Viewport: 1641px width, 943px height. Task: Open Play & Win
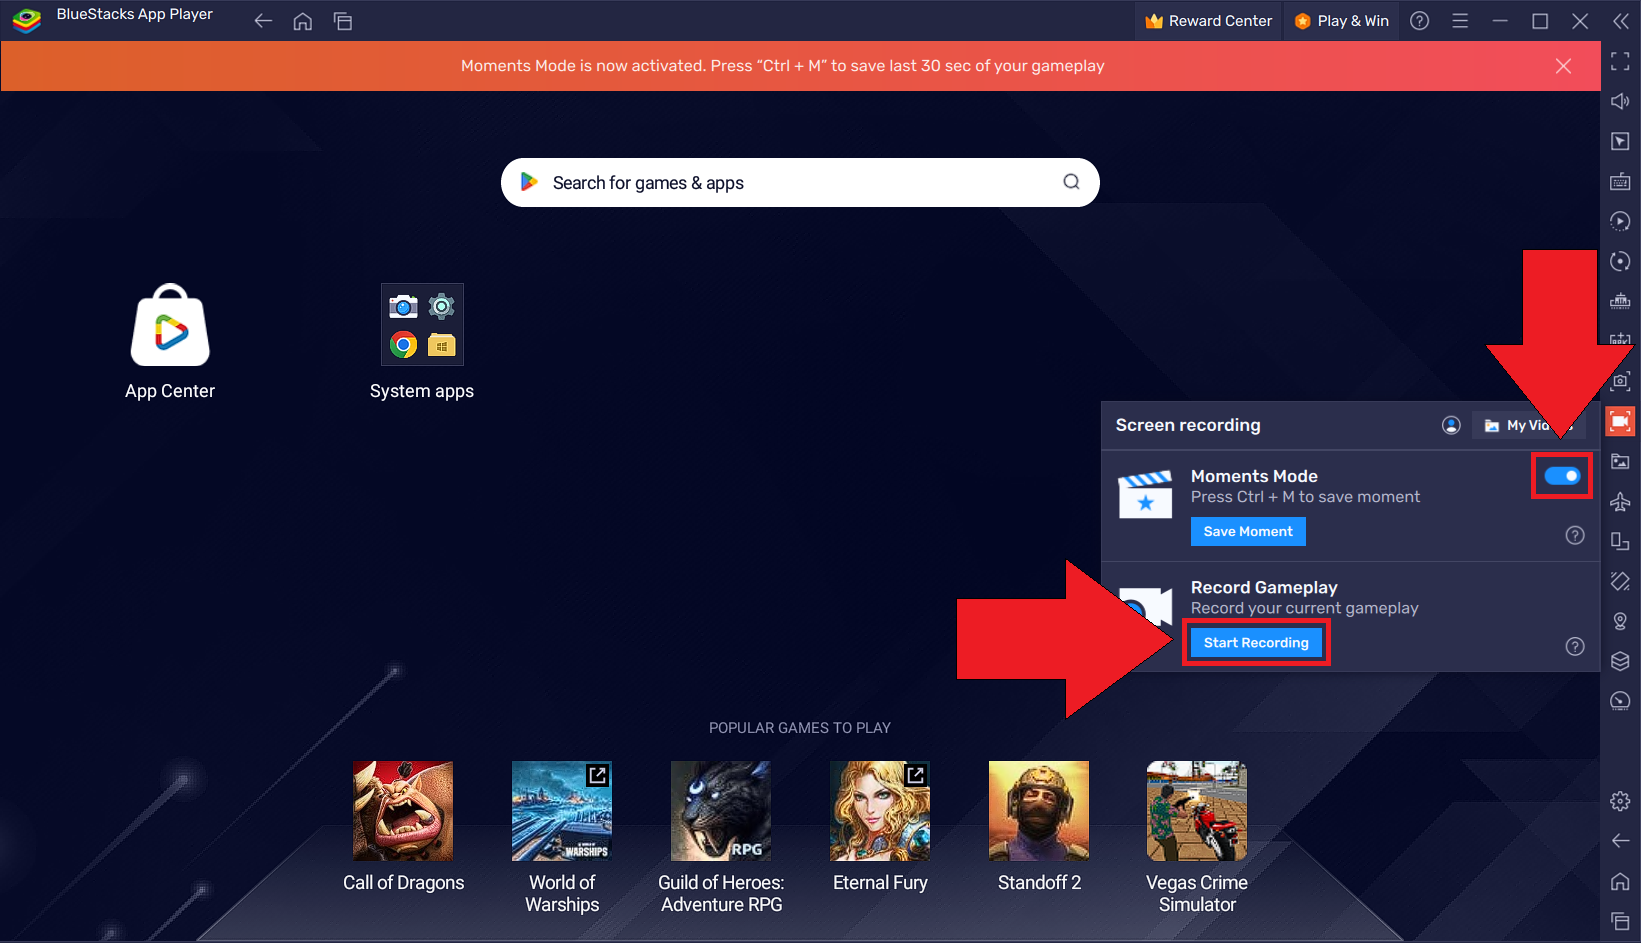click(x=1341, y=20)
